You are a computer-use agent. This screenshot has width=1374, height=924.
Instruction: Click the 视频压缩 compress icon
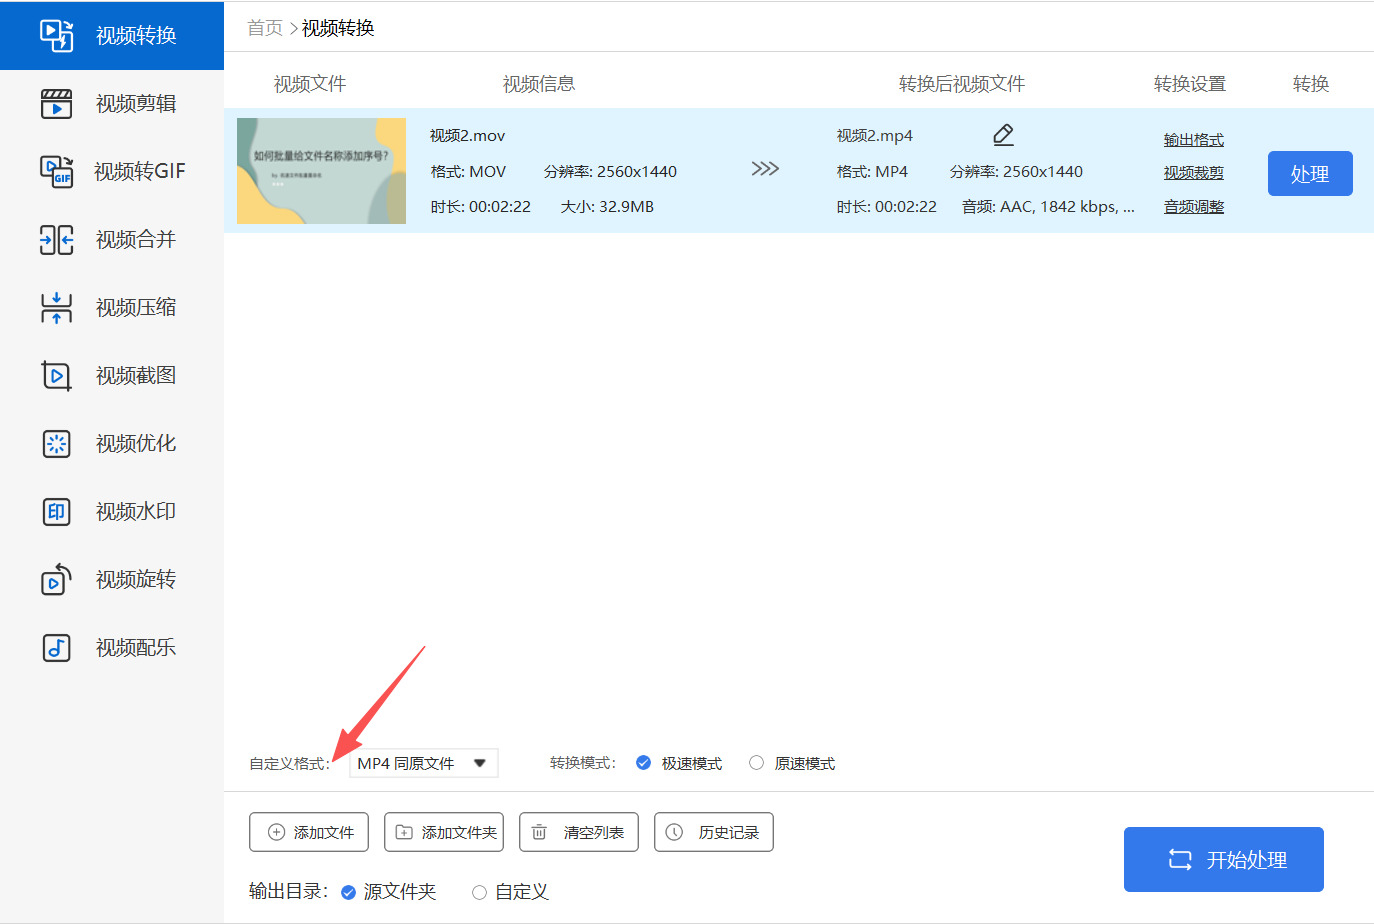coord(56,307)
